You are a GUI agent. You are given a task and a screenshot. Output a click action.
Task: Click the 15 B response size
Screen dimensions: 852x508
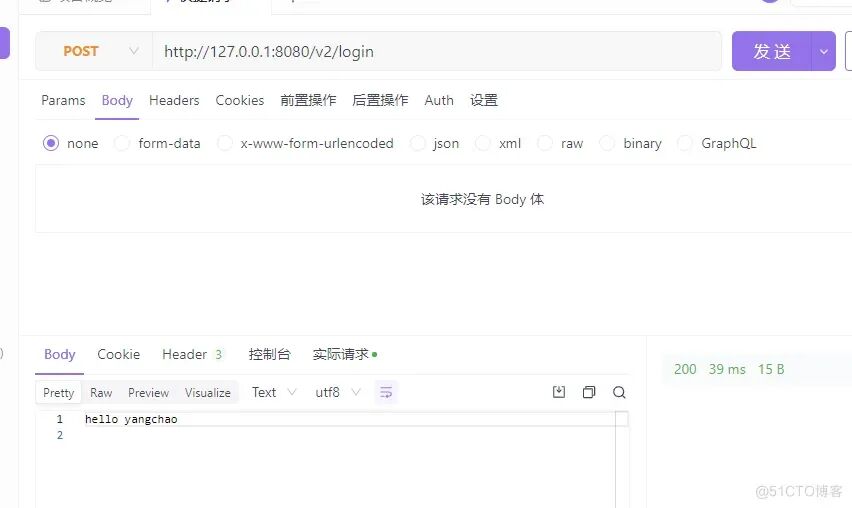(771, 369)
